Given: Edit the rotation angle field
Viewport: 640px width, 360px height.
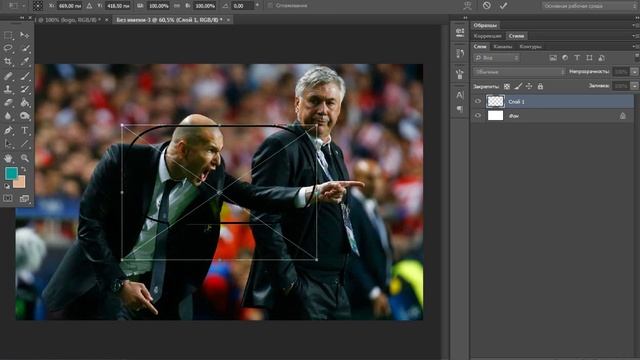Looking at the screenshot, I should [242, 6].
